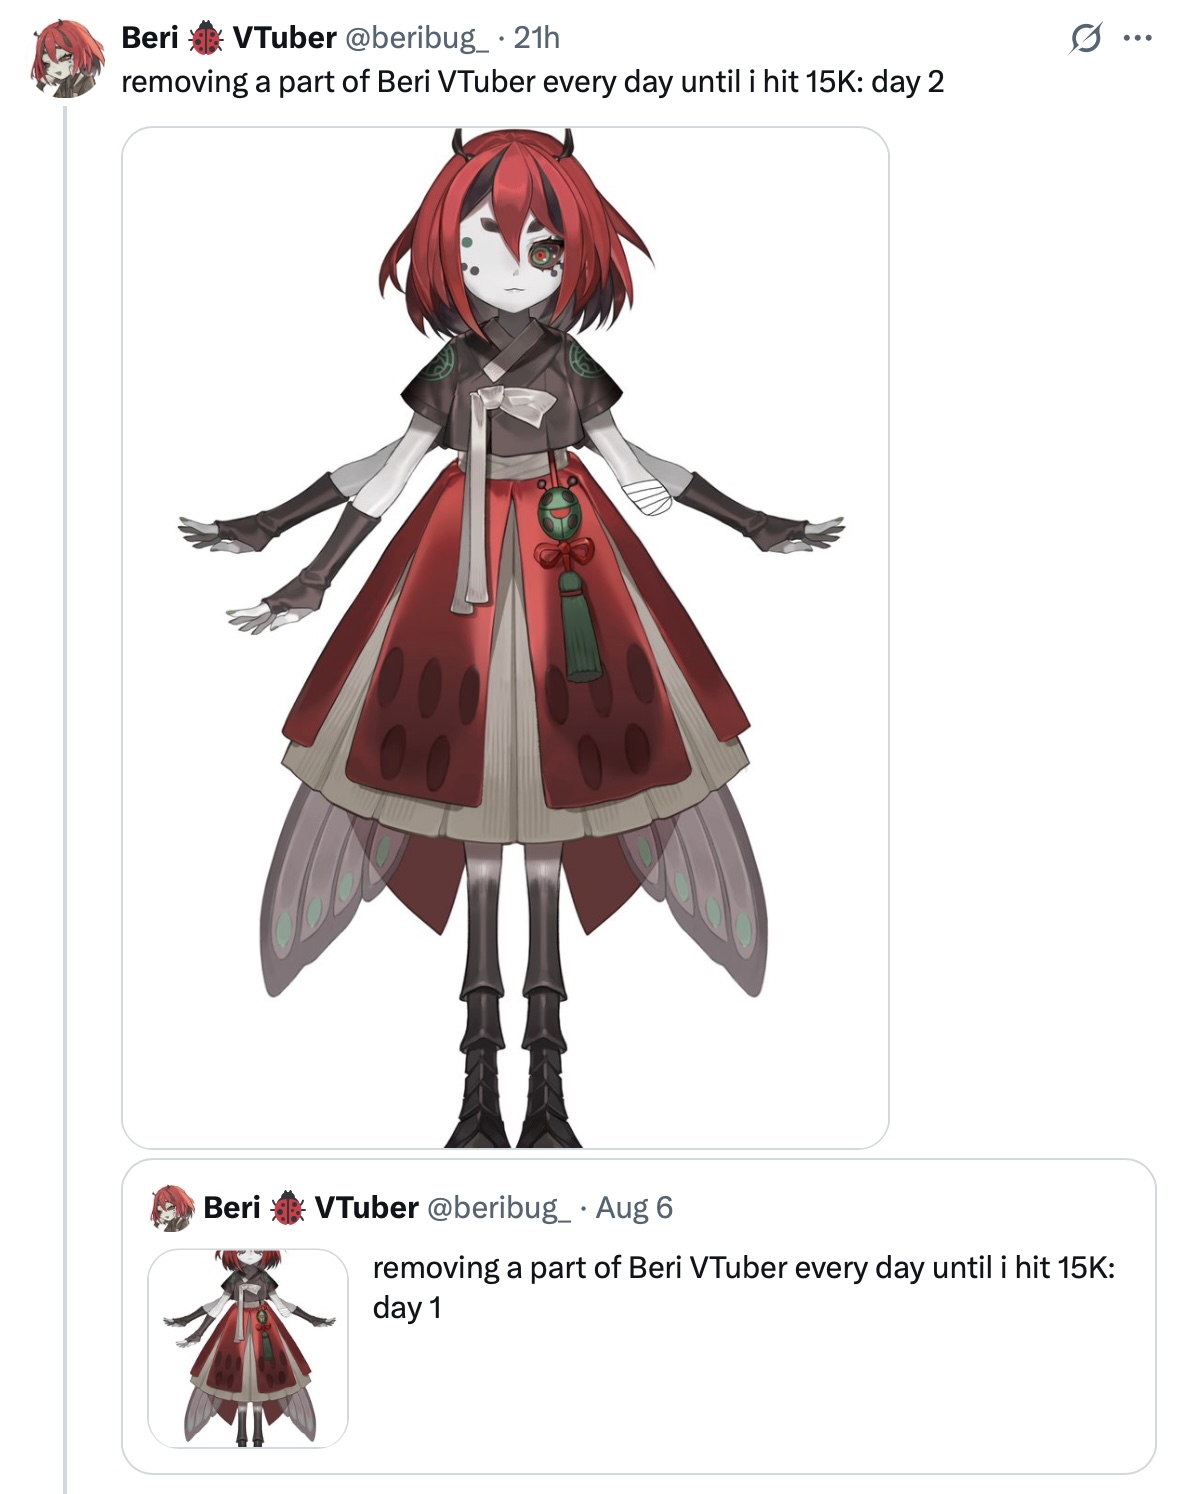Viewport: 1180px width, 1494px height.
Task: Select the Beri VTuber name in the quoted tweet
Action: coord(311,1208)
